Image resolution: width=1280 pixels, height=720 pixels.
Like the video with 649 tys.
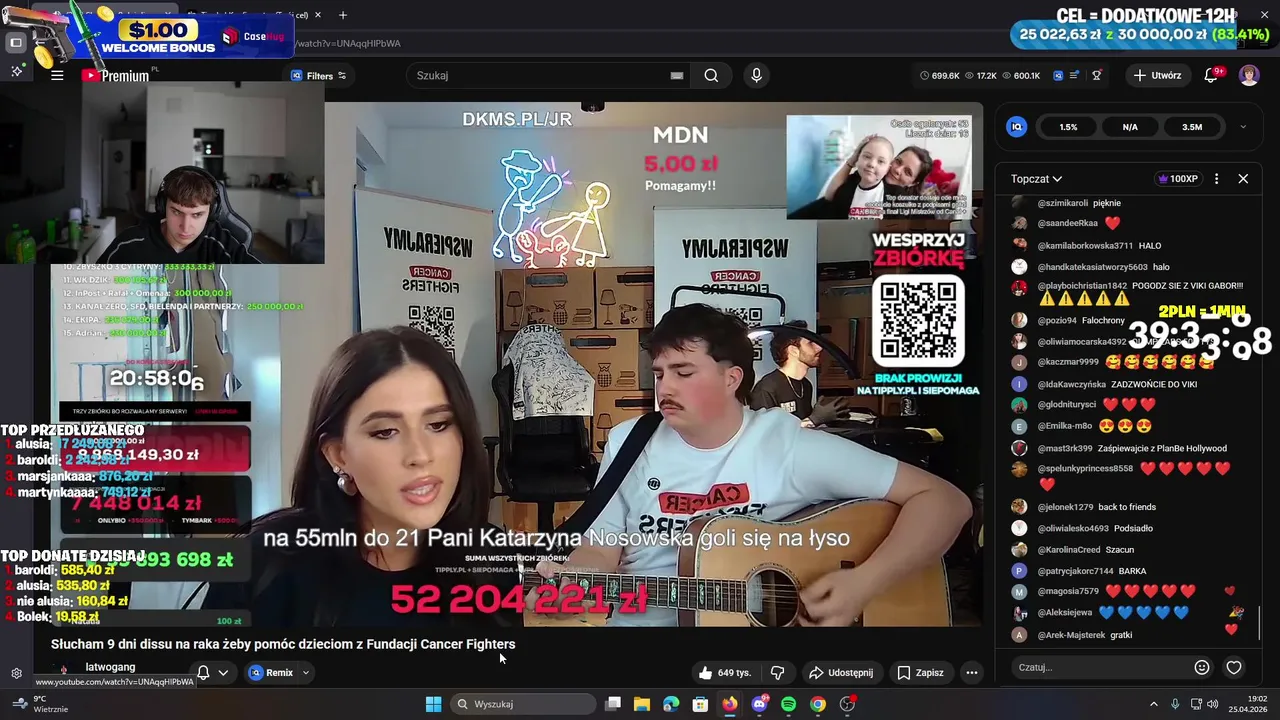tap(725, 673)
